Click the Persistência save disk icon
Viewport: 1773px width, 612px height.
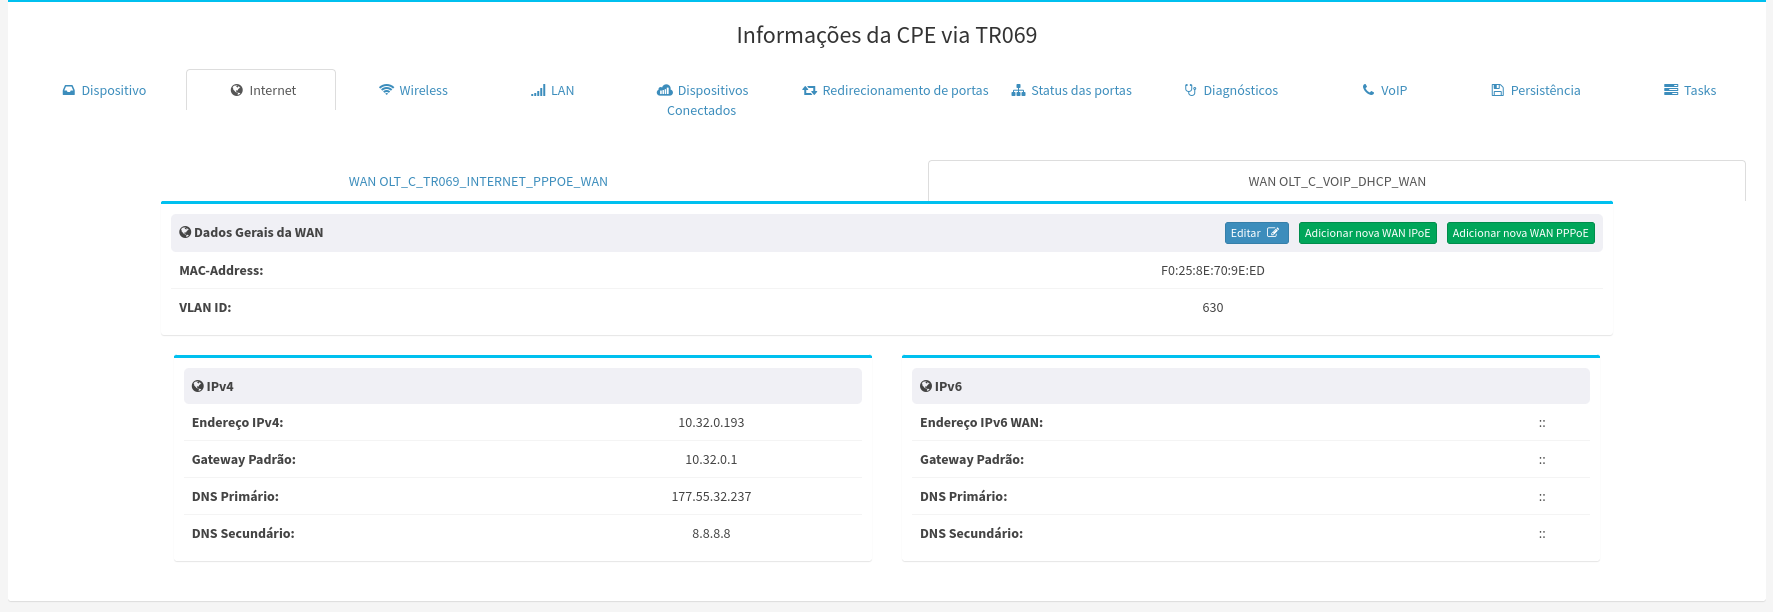click(1497, 90)
